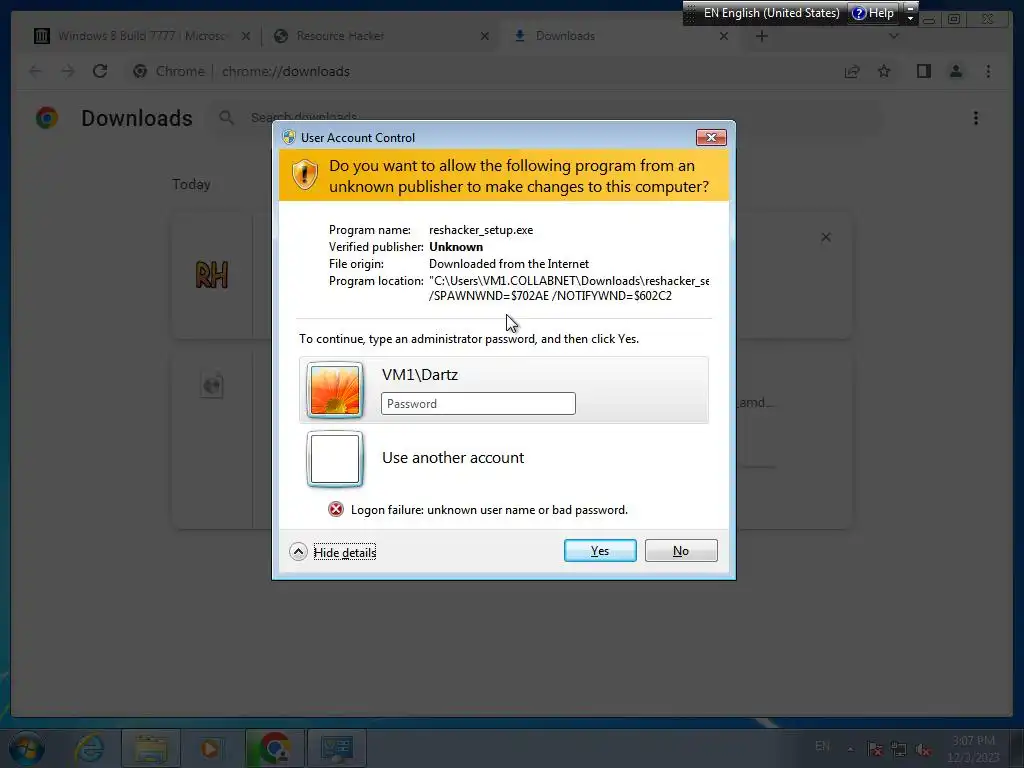1024x768 pixels.
Task: Click the Chrome logo beside Downloads
Action: (47, 118)
